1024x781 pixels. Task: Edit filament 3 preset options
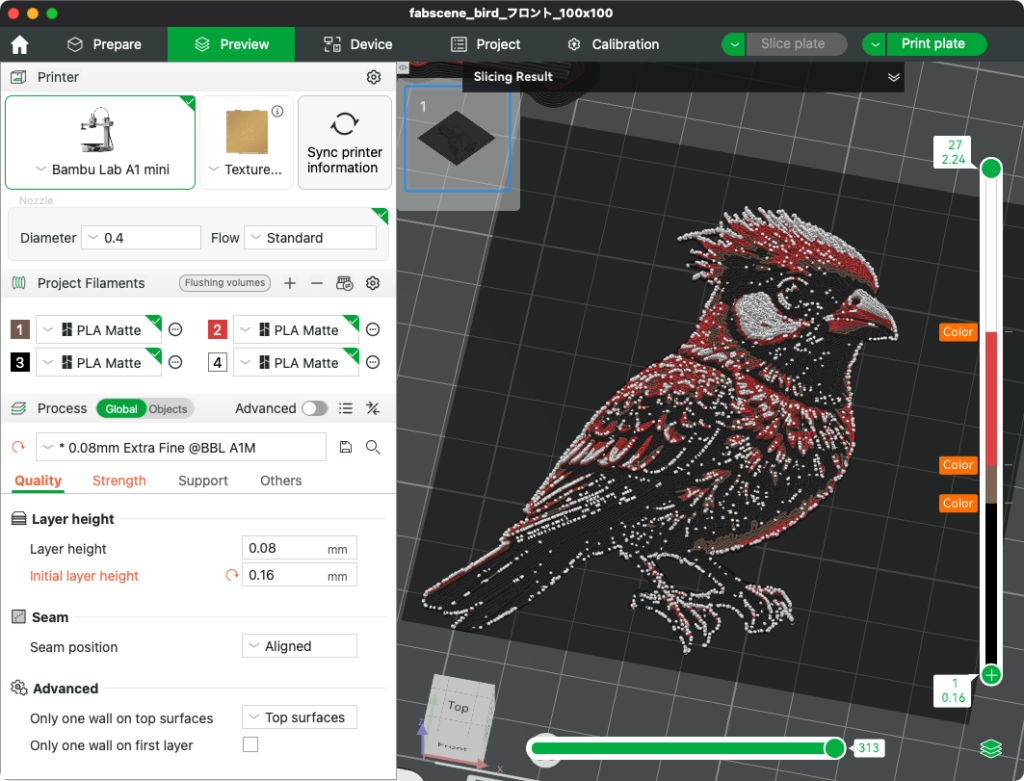(176, 362)
